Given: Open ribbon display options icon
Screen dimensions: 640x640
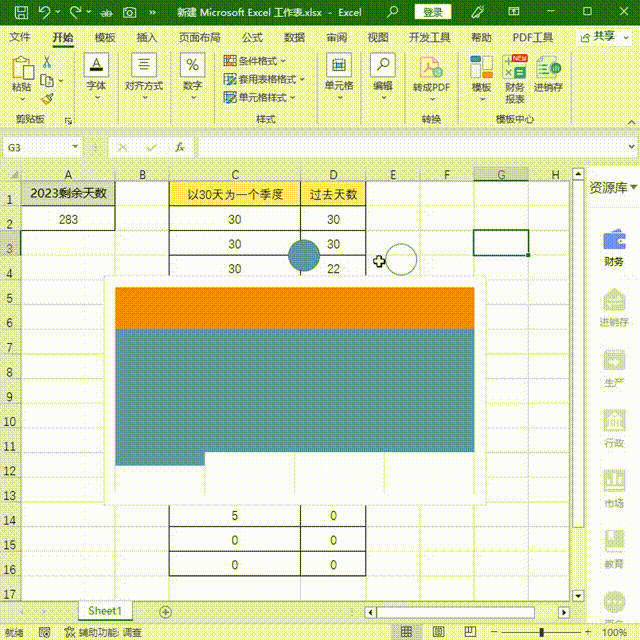Looking at the screenshot, I should 514,11.
